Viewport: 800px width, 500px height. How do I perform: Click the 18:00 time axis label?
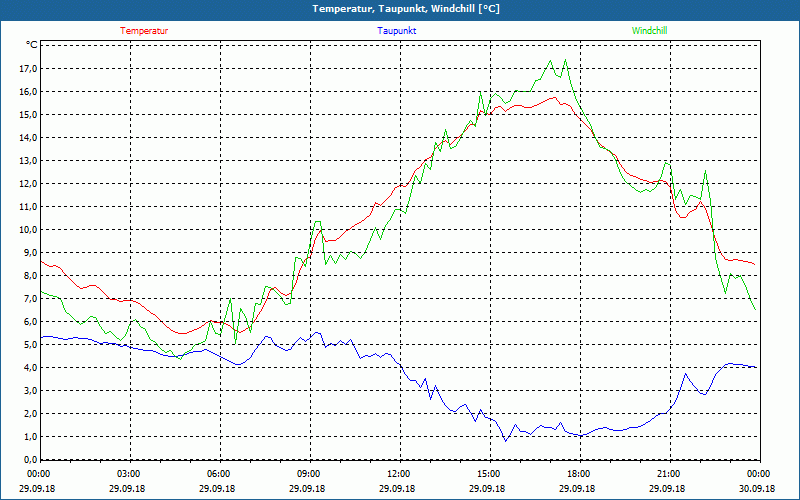pyautogui.click(x=578, y=474)
